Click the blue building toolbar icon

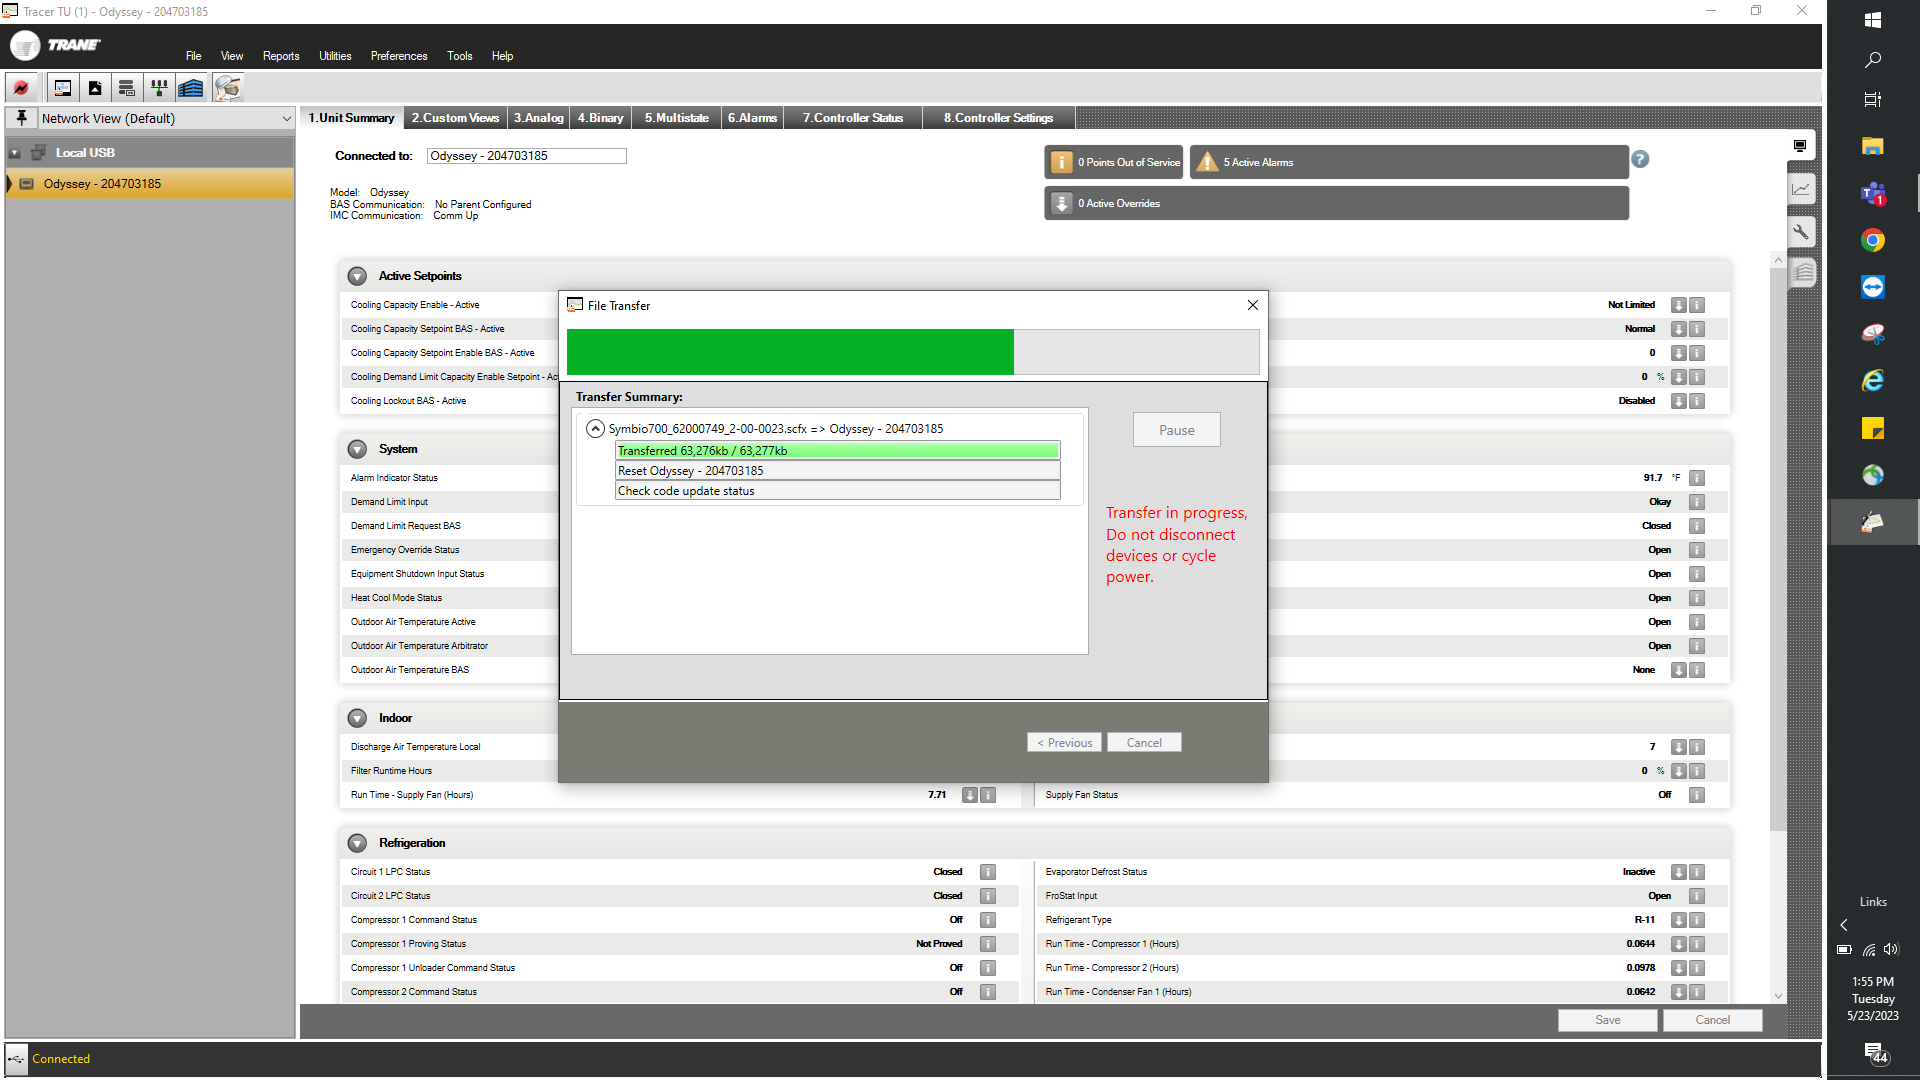(x=191, y=88)
